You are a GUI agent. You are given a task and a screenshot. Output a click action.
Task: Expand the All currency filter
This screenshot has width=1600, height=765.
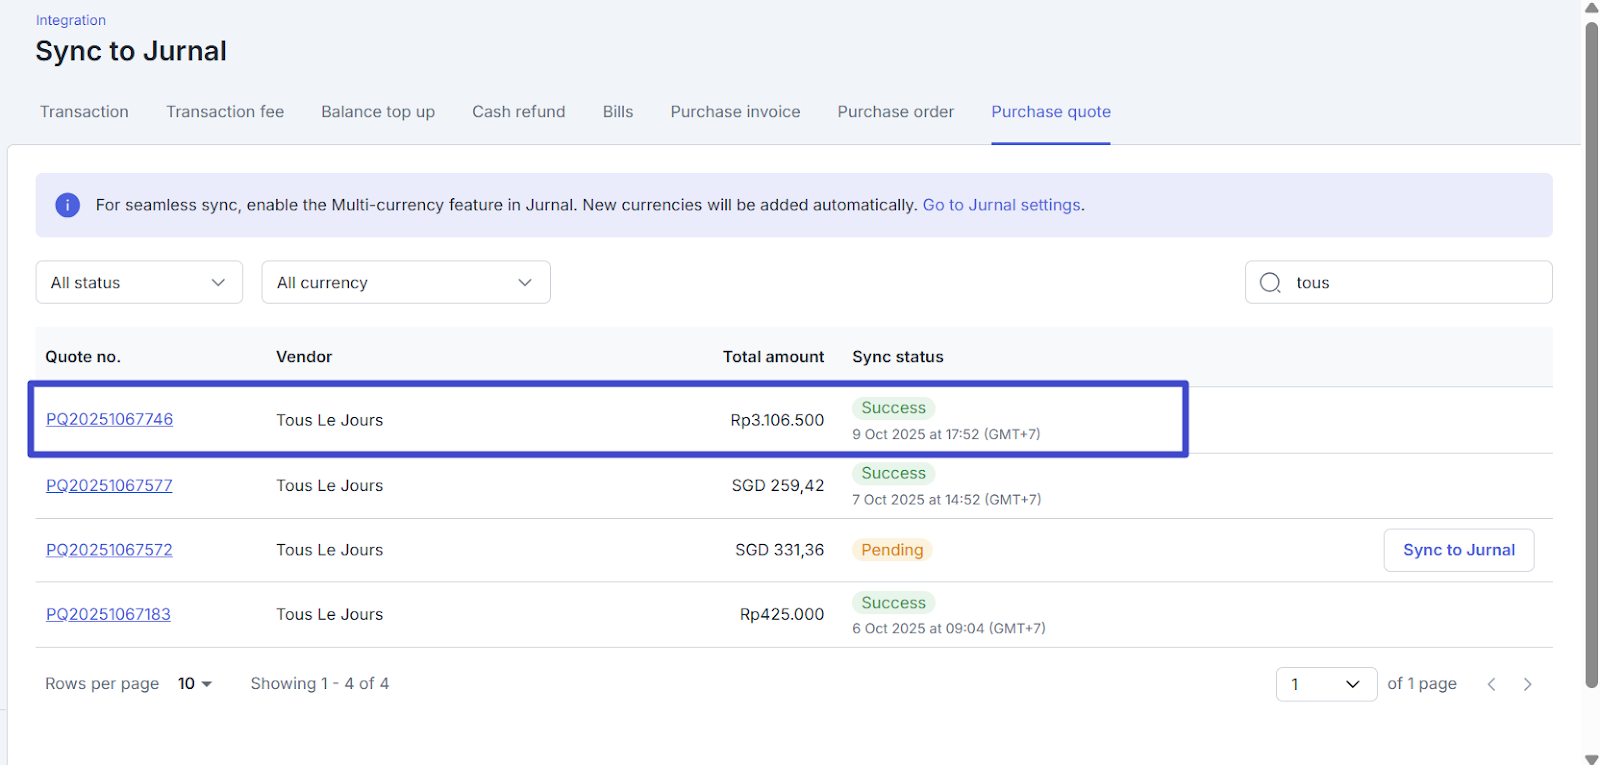tap(405, 283)
